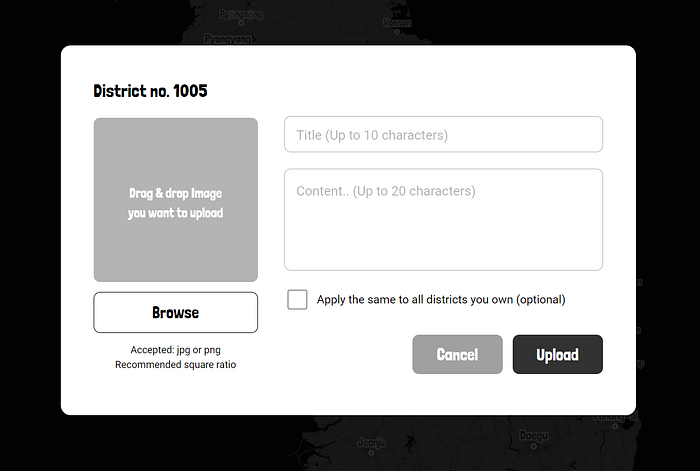Click the 'Accepted: jpg or png' hint
The width and height of the screenshot is (700, 471).
176,350
